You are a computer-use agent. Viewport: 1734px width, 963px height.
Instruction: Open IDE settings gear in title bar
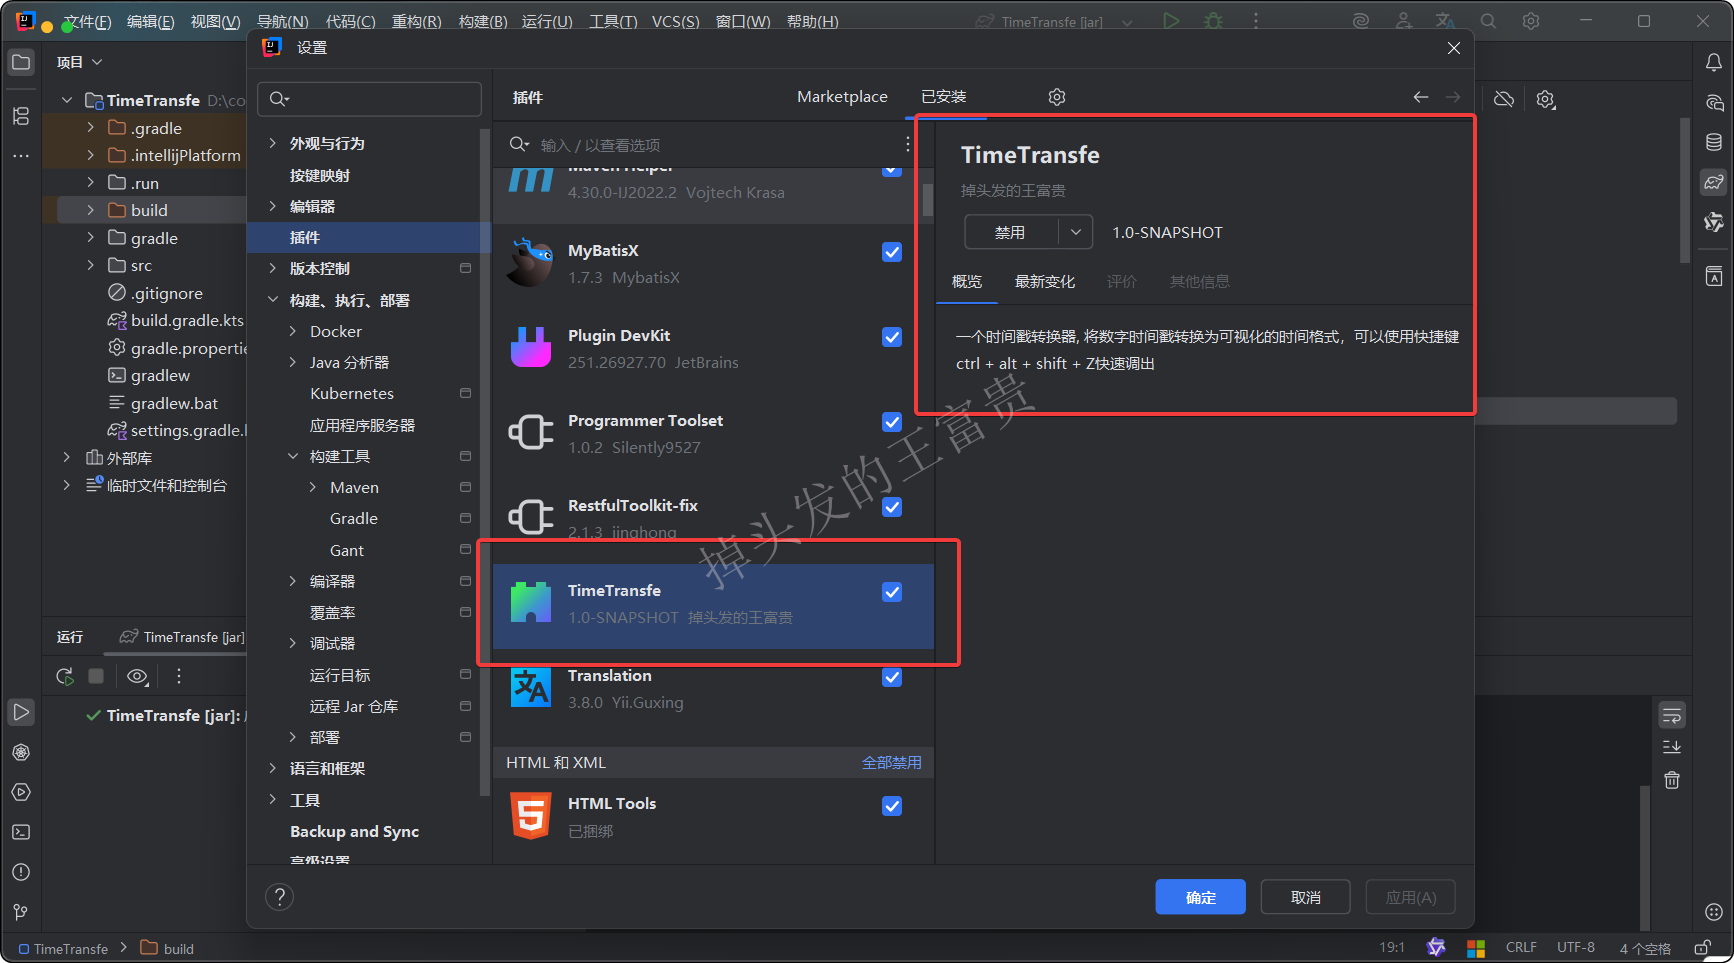pyautogui.click(x=1531, y=21)
